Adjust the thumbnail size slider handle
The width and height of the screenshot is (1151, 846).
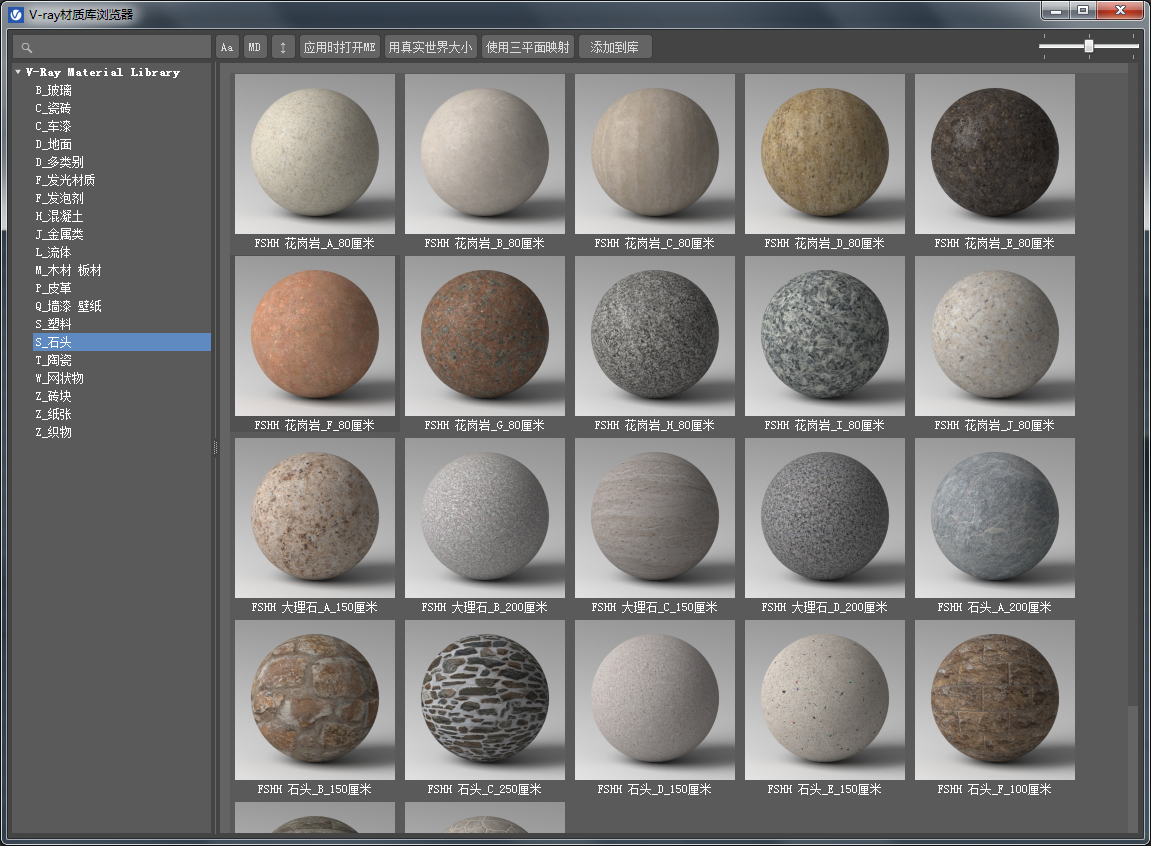click(1089, 46)
